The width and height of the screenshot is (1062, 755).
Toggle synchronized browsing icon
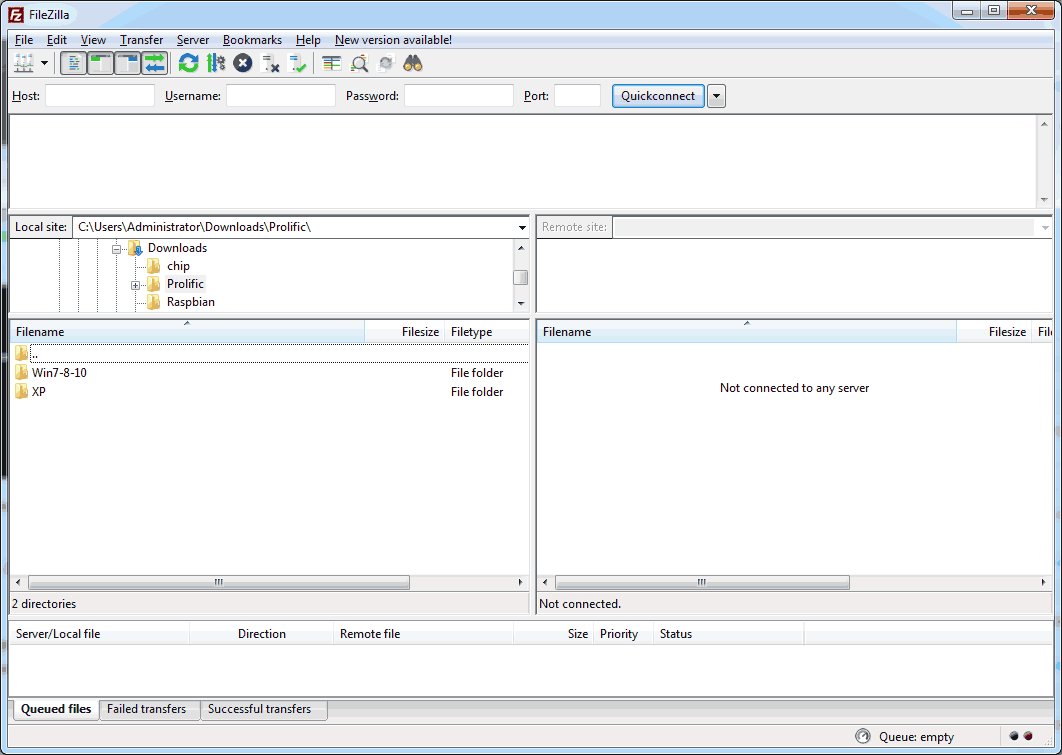tap(386, 64)
